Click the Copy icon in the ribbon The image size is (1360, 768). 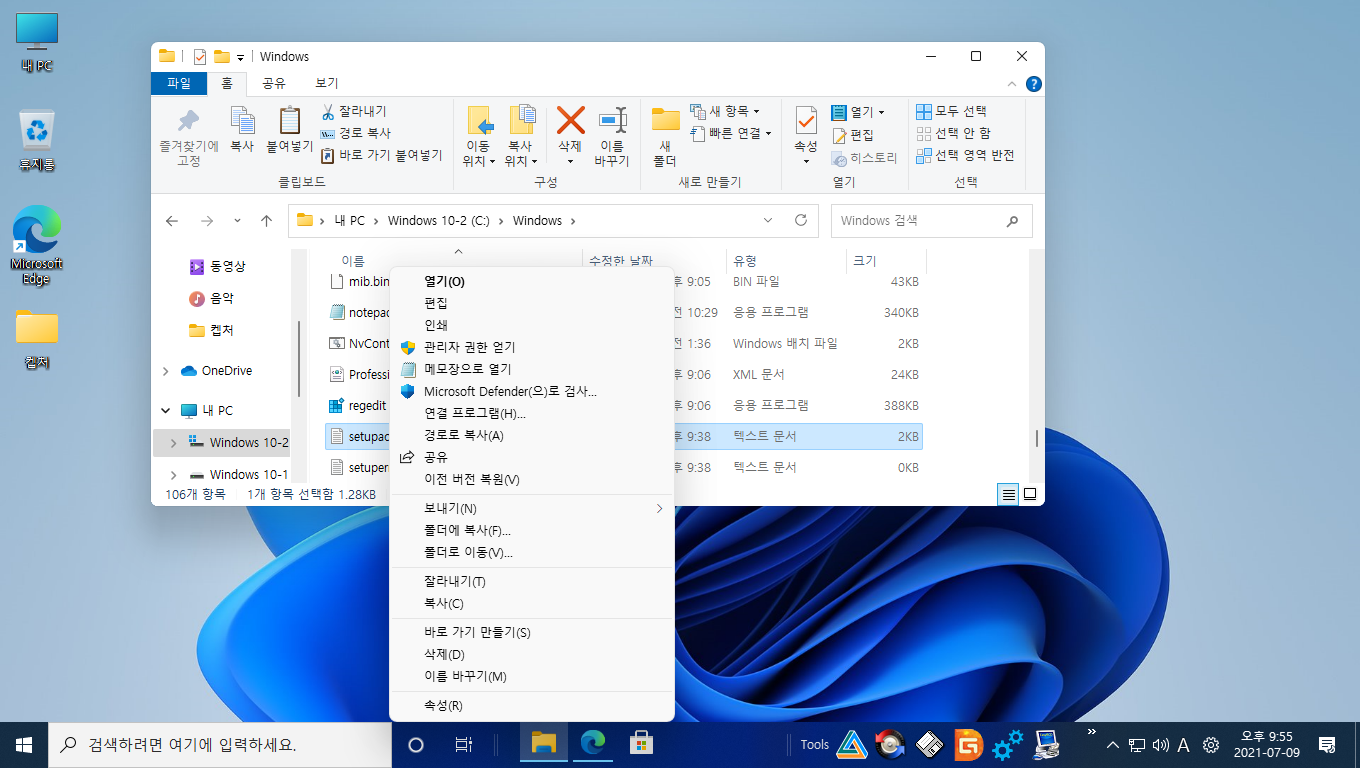tap(242, 121)
